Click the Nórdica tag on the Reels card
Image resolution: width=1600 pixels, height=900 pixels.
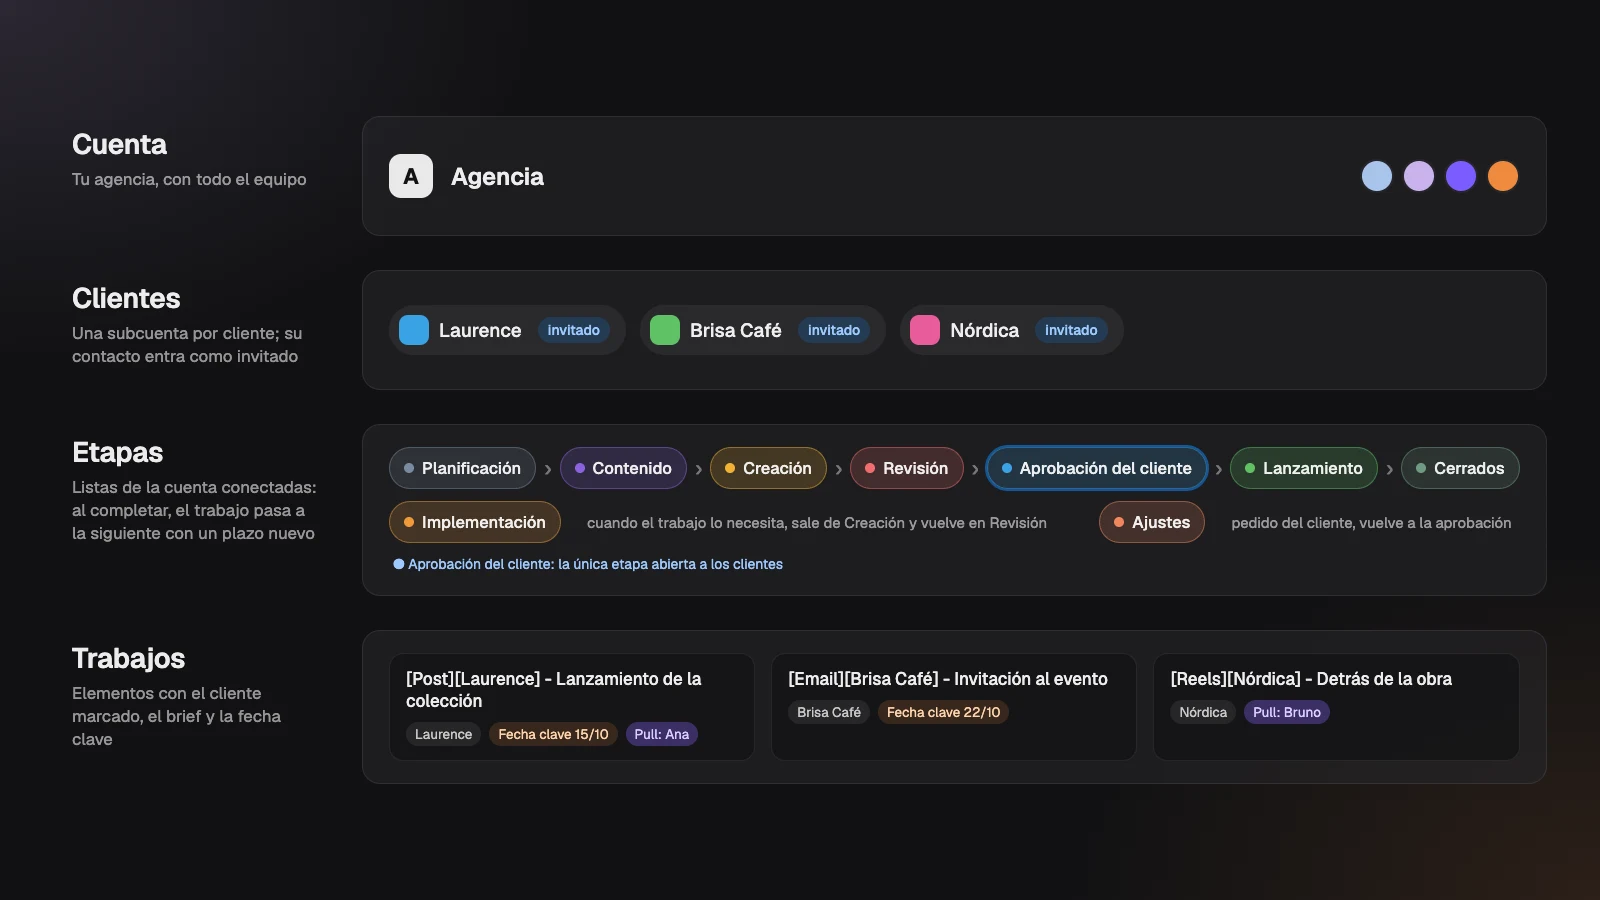[x=1203, y=712]
